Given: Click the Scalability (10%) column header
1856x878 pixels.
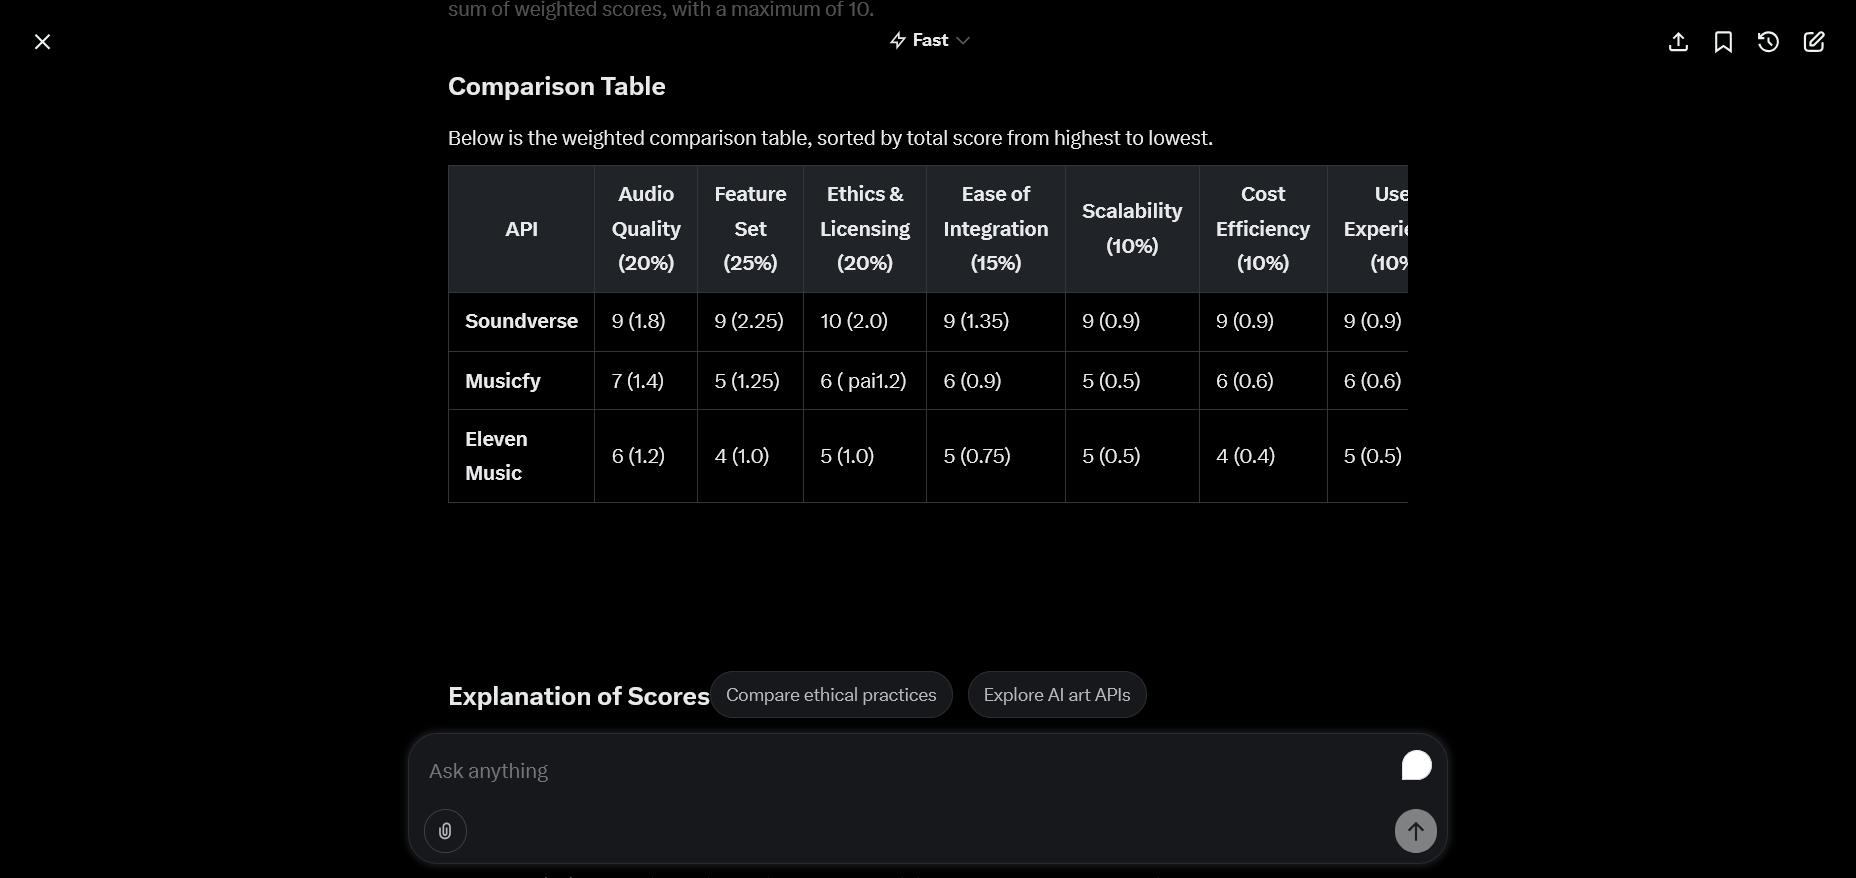Looking at the screenshot, I should tap(1132, 229).
